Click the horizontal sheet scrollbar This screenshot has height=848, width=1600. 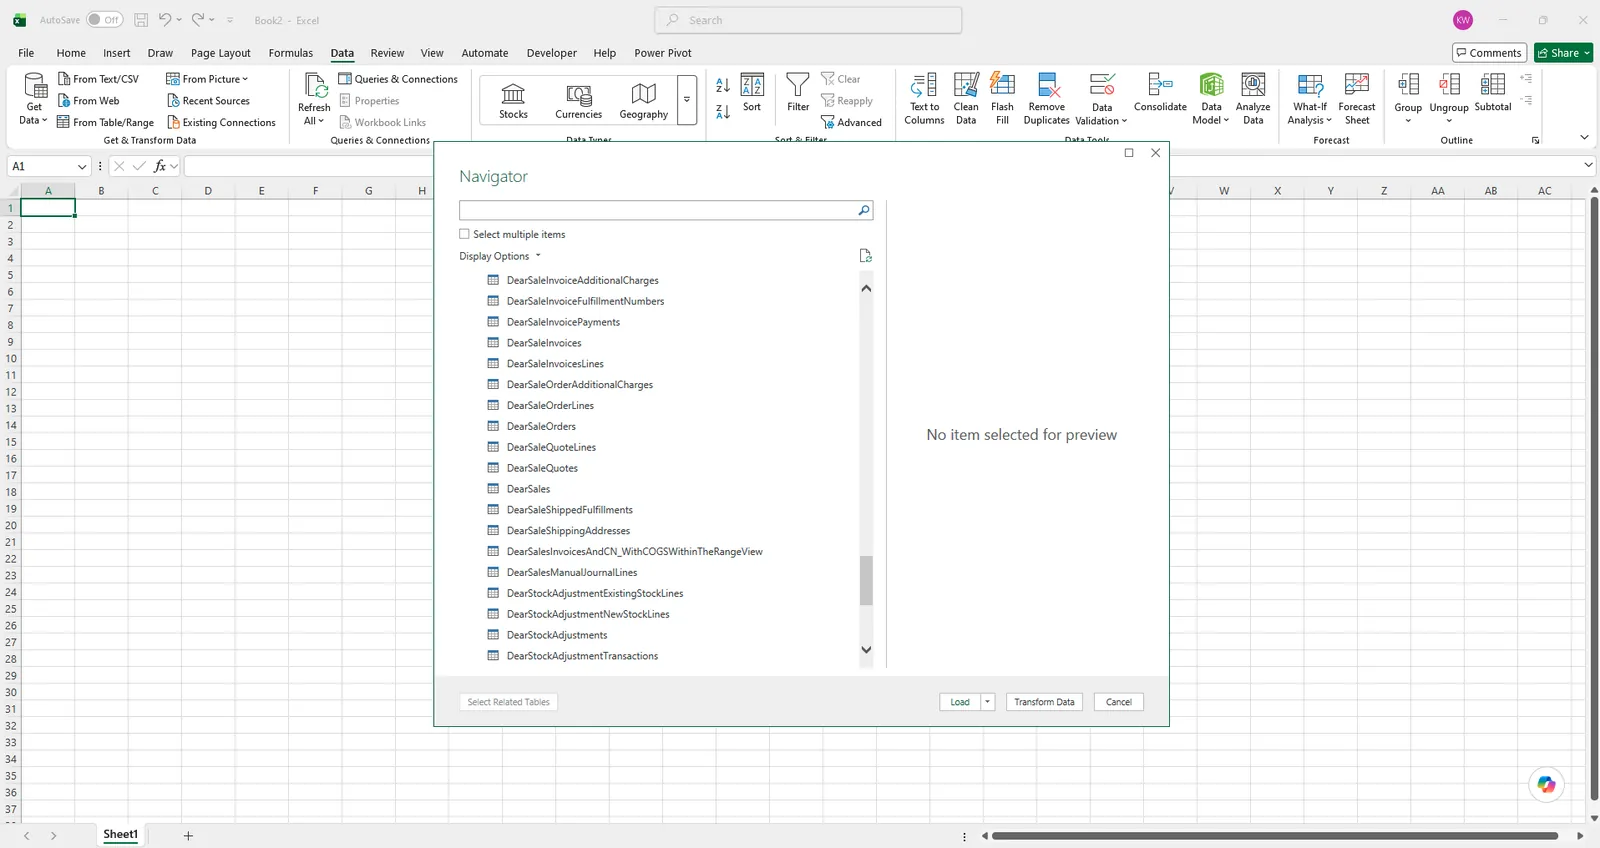1275,836
